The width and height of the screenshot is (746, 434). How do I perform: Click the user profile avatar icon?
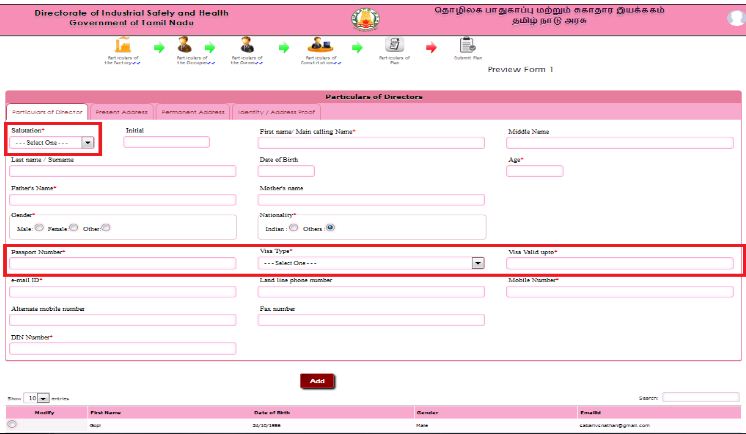(736, 18)
